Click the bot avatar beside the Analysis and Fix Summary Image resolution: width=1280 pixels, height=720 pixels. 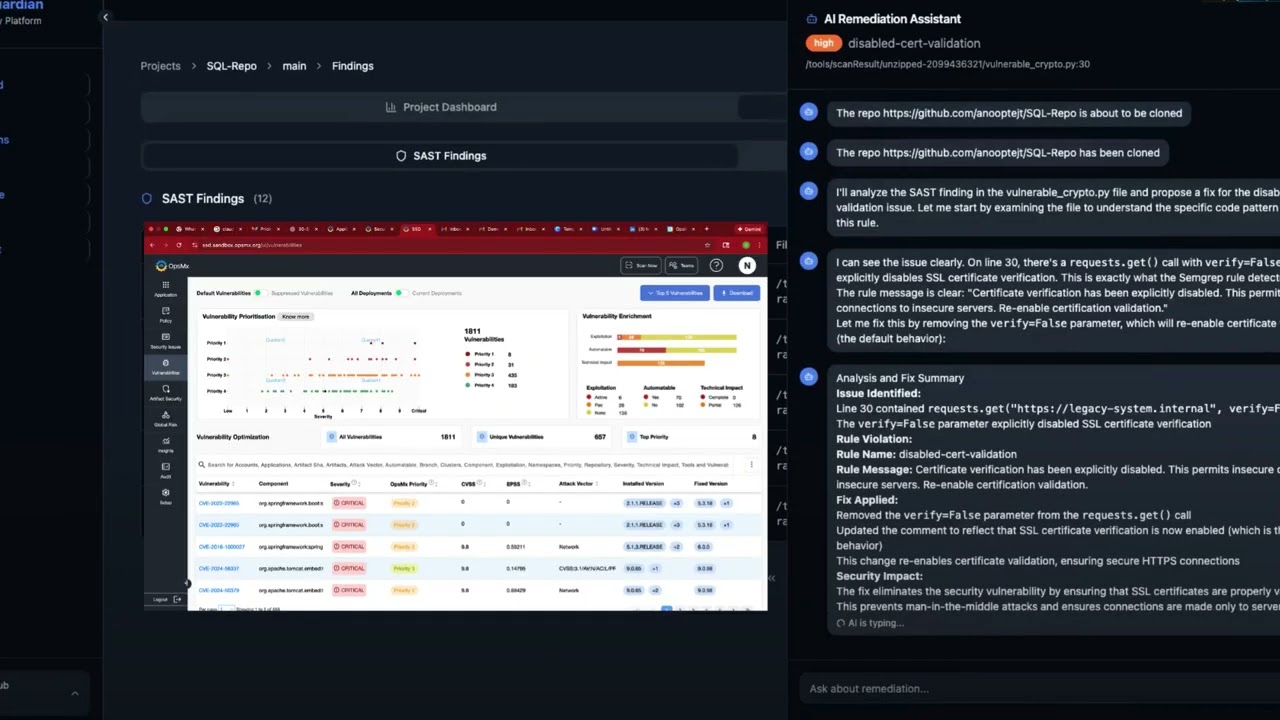pyautogui.click(x=809, y=377)
